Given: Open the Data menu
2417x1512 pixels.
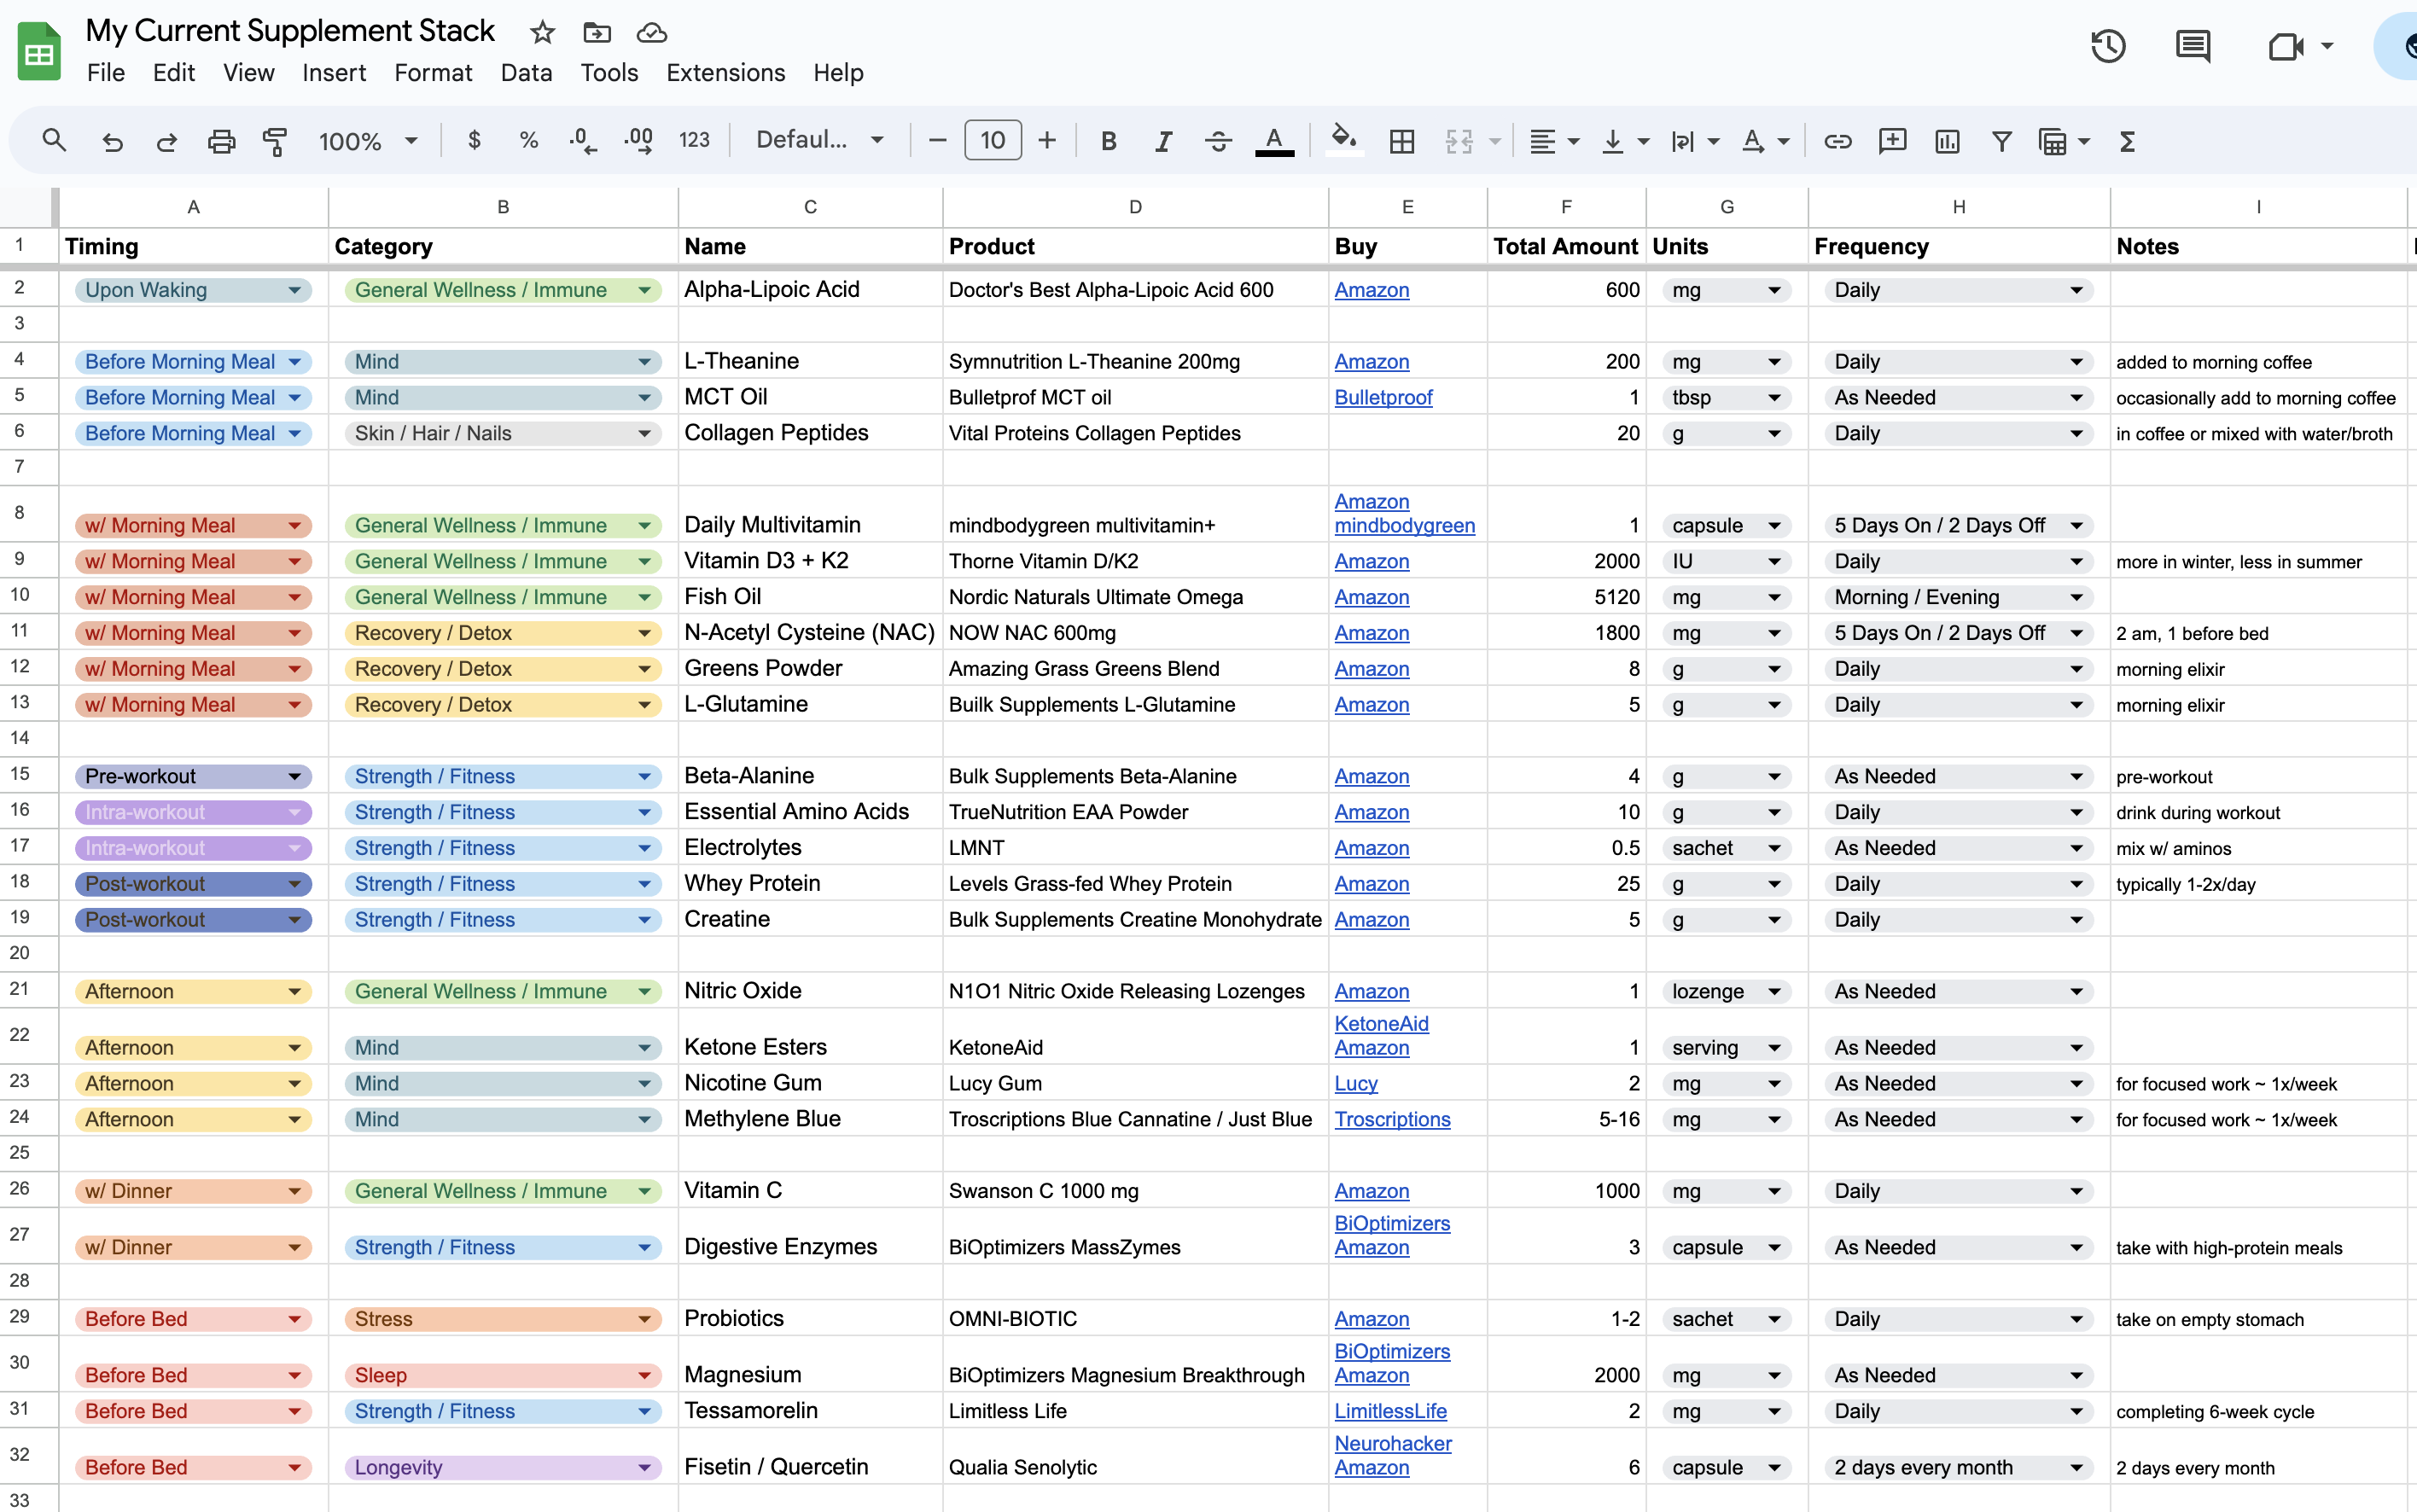Looking at the screenshot, I should coord(526,73).
